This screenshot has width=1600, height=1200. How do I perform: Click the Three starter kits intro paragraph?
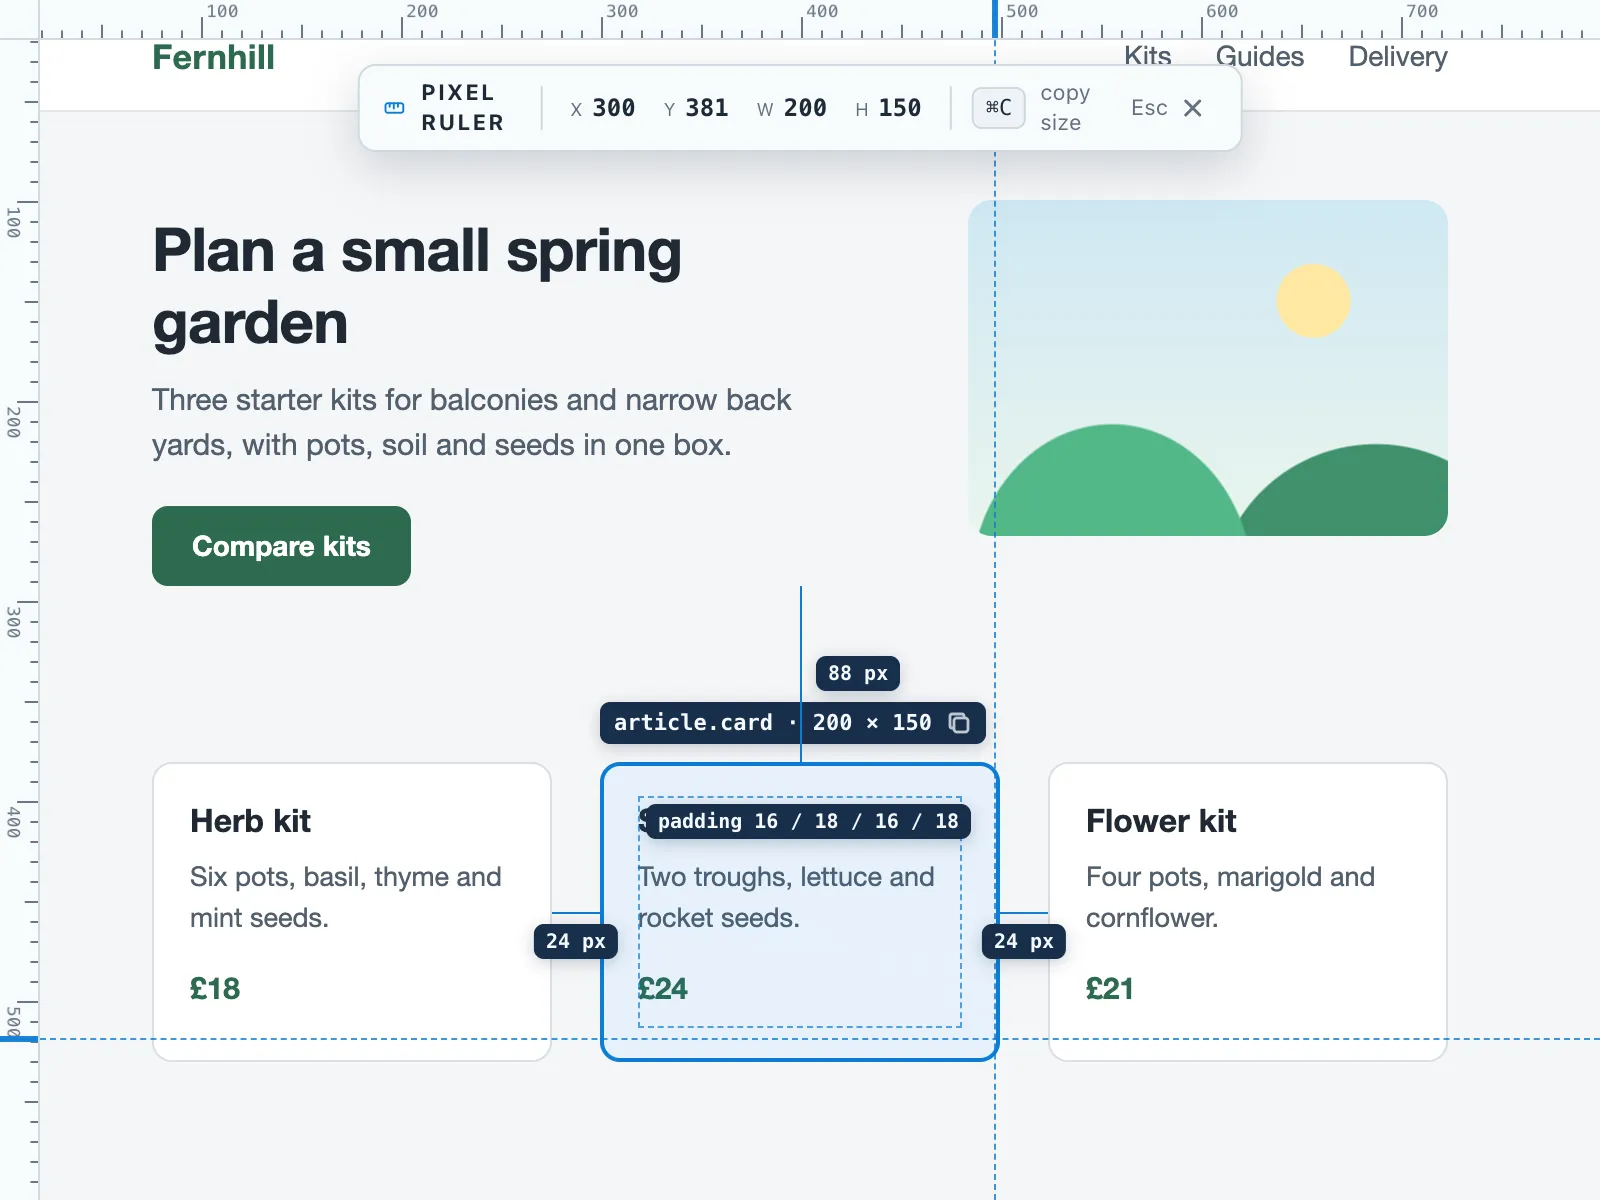[471, 422]
